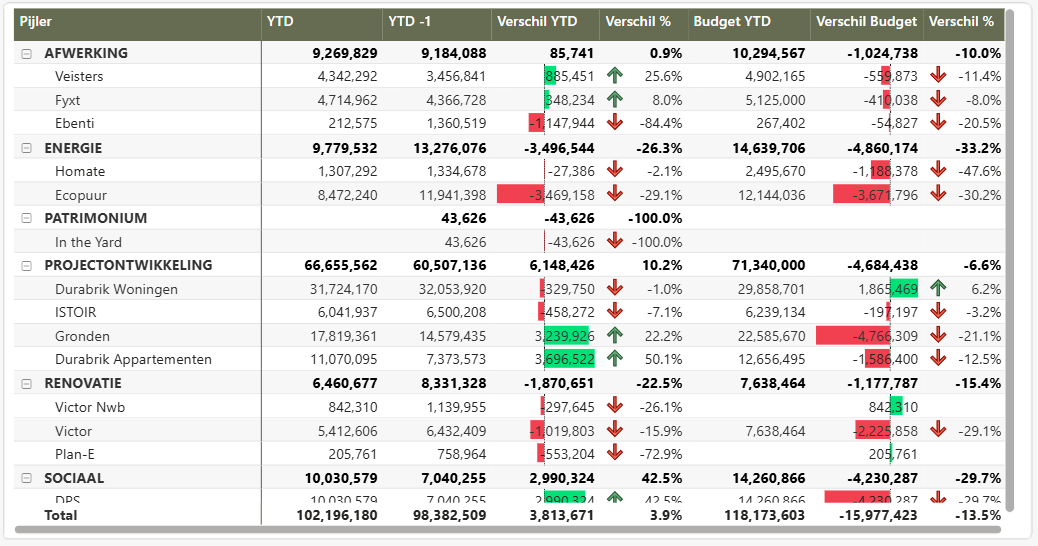
Task: Click the red down arrow in Plan-E row
Action: [x=614, y=453]
